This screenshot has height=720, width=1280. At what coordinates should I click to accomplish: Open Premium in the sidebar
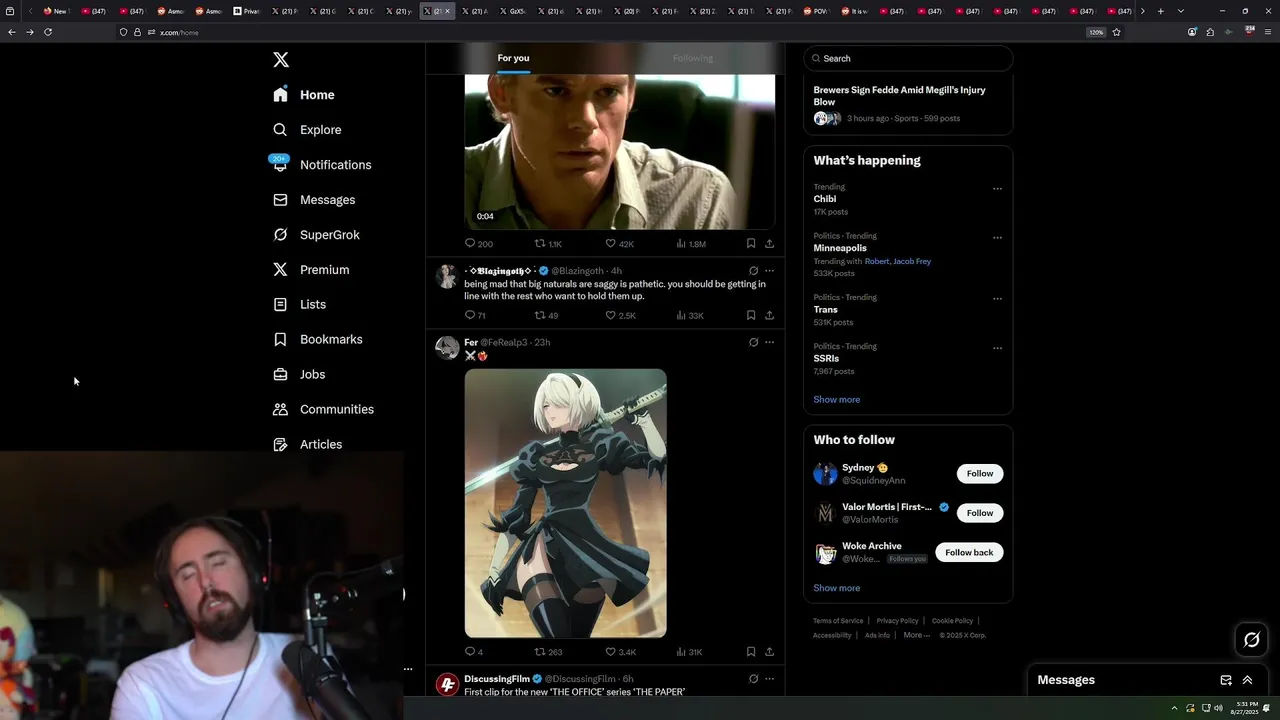pos(311,270)
